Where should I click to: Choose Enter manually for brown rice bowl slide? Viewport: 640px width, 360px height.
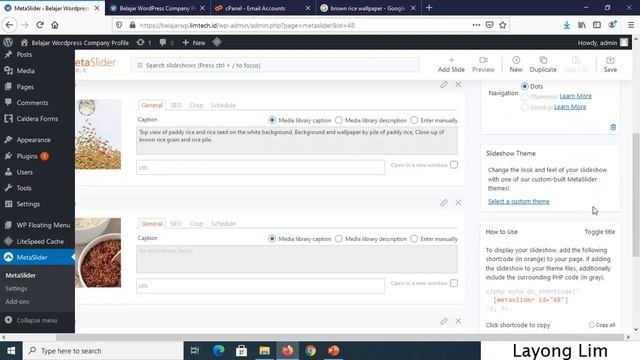coord(414,239)
